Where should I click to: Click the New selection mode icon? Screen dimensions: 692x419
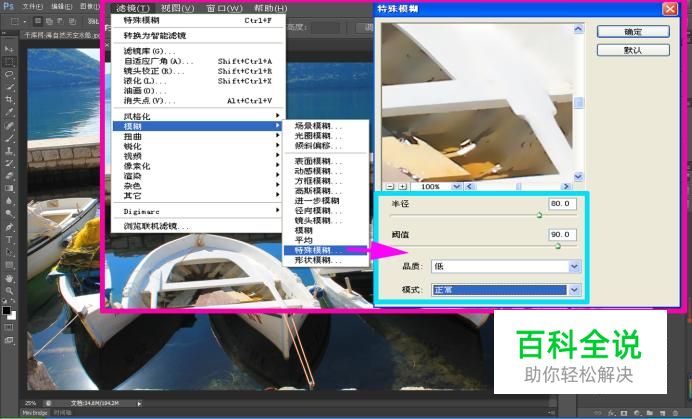pos(38,21)
